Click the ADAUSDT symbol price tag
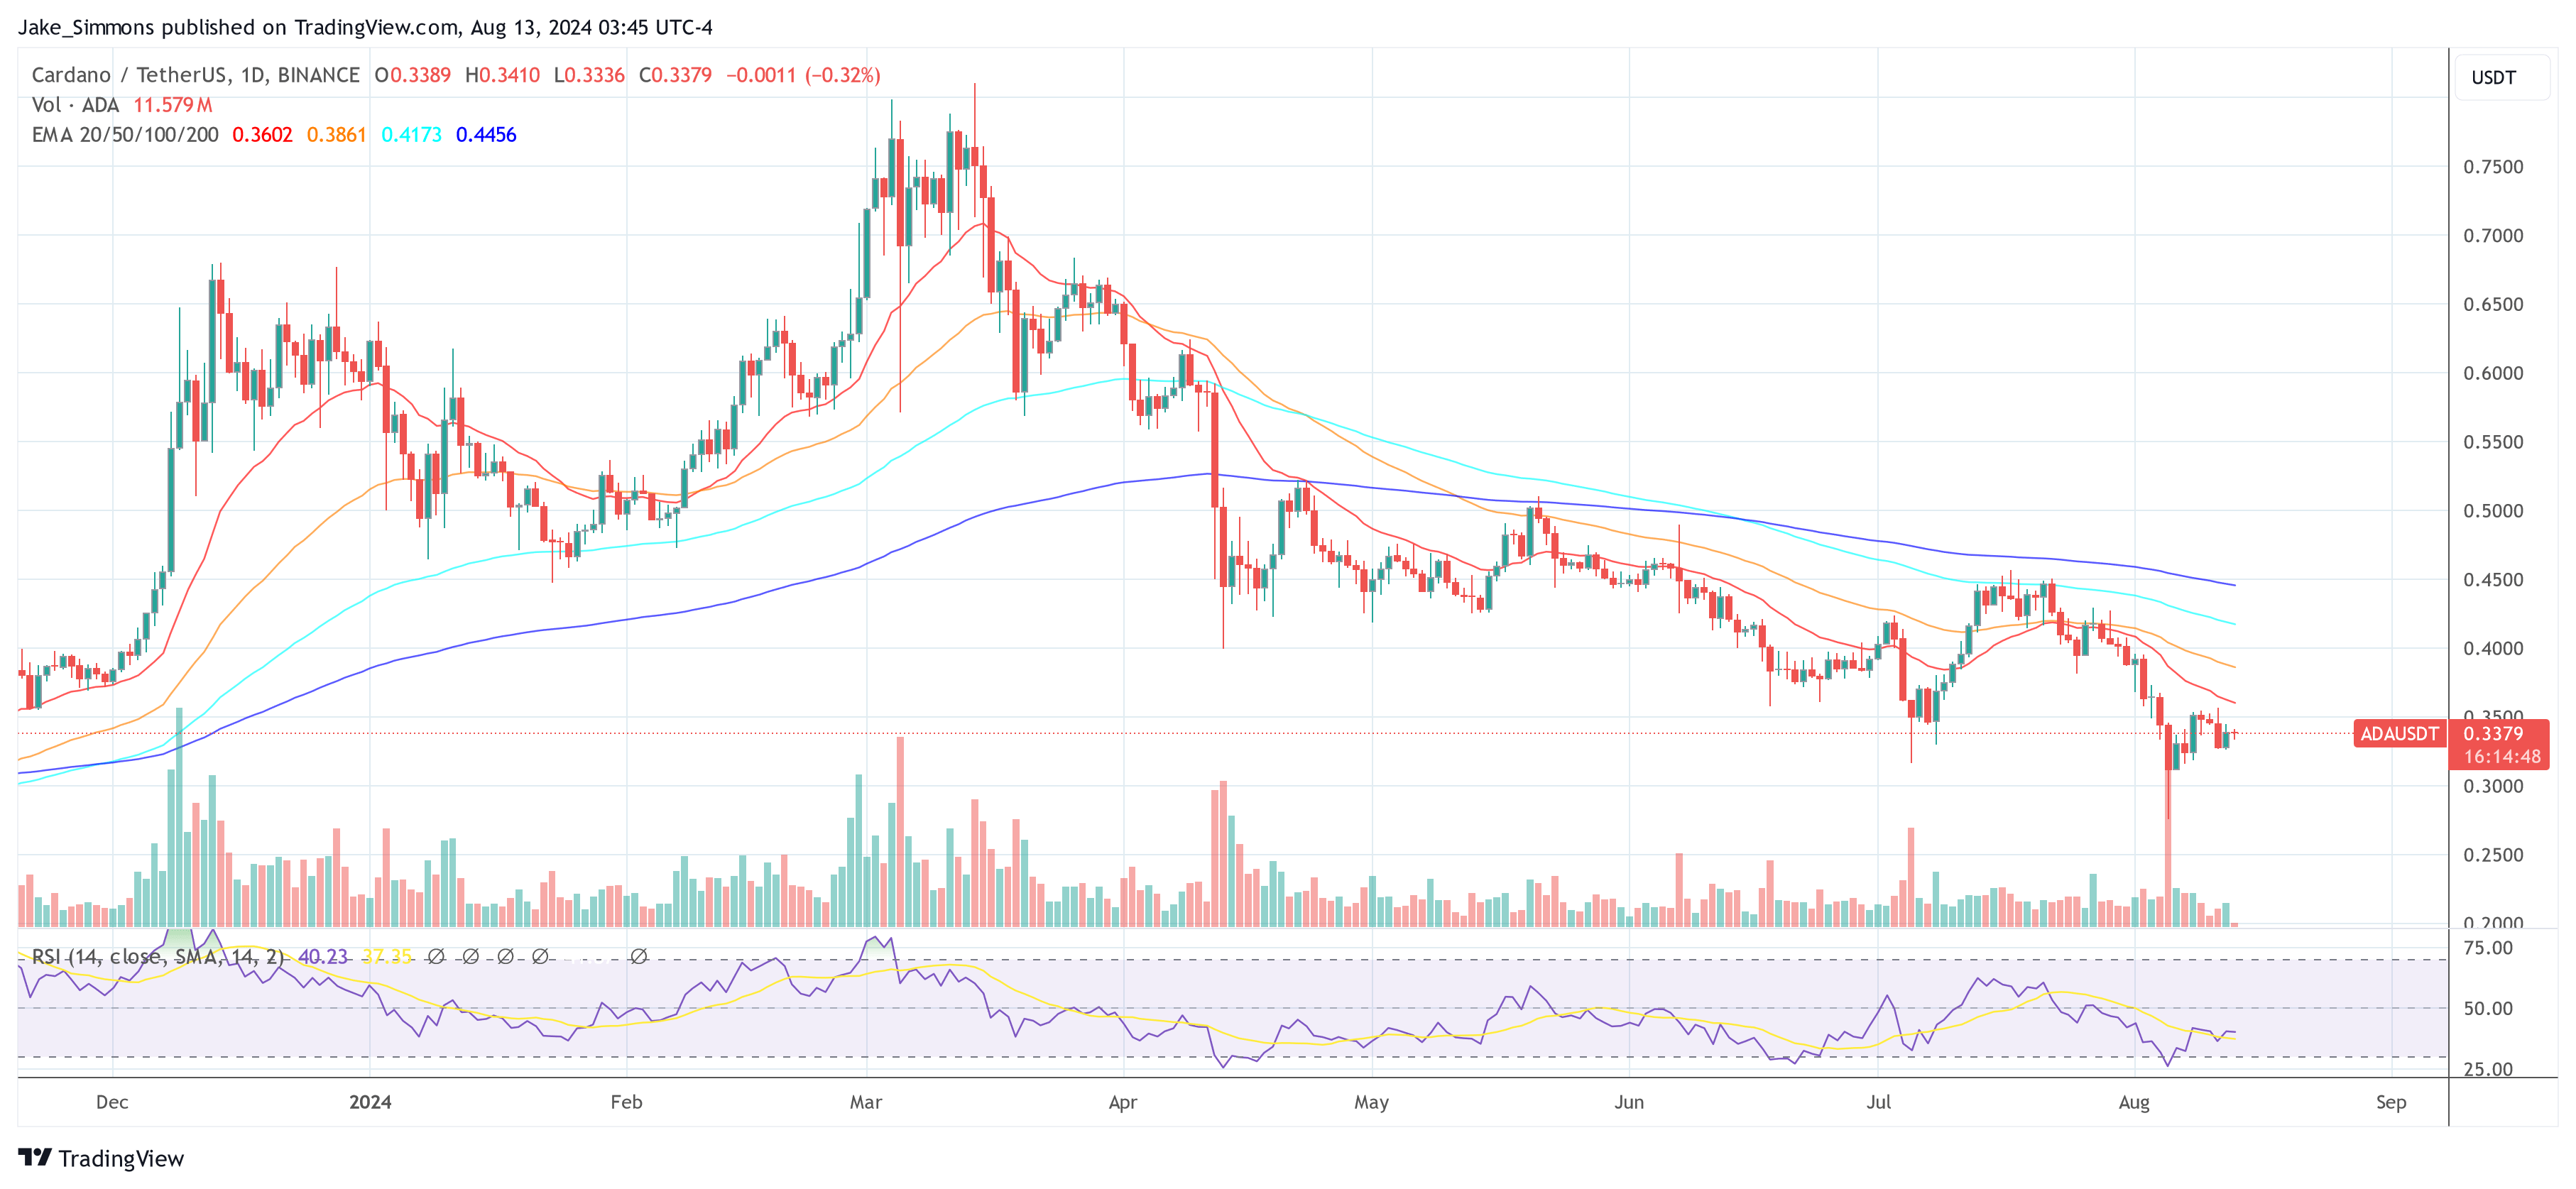This screenshot has height=1189, width=2576. point(2399,734)
